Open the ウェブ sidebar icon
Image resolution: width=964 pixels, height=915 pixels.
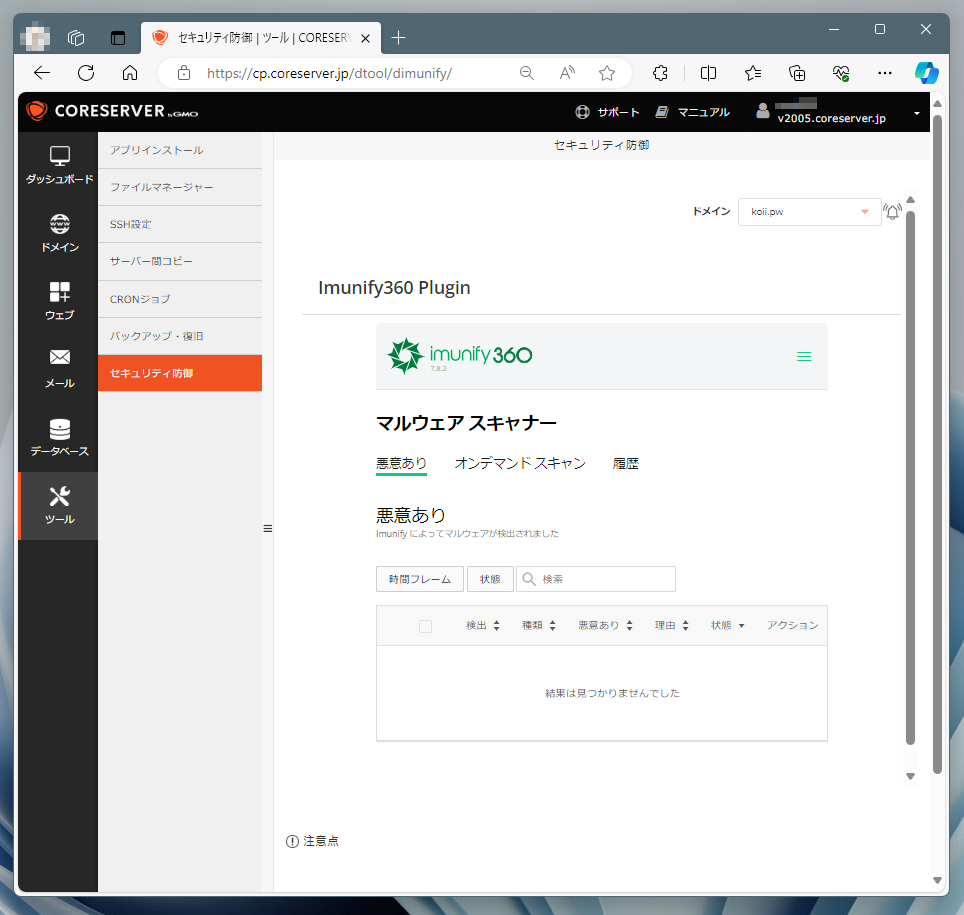tap(59, 301)
